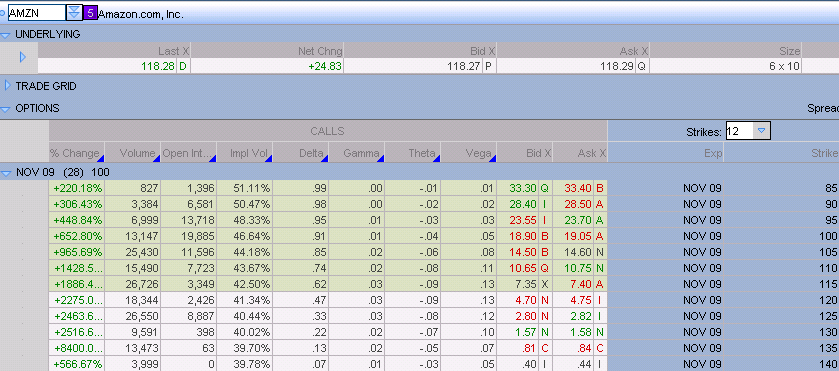This screenshot has height=371, width=839.
Task: Open the Strikes count dropdown
Action: pyautogui.click(x=761, y=131)
